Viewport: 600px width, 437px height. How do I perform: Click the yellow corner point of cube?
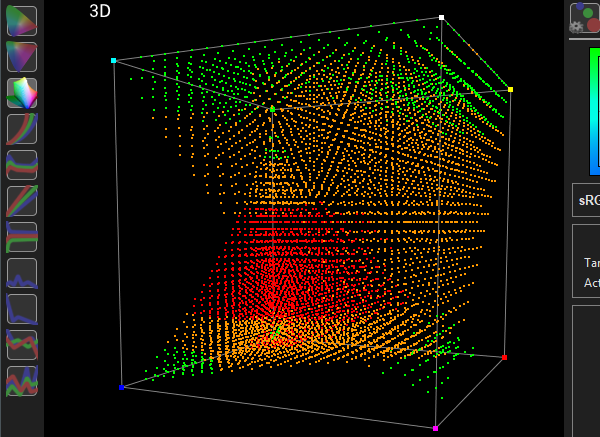coord(510,89)
